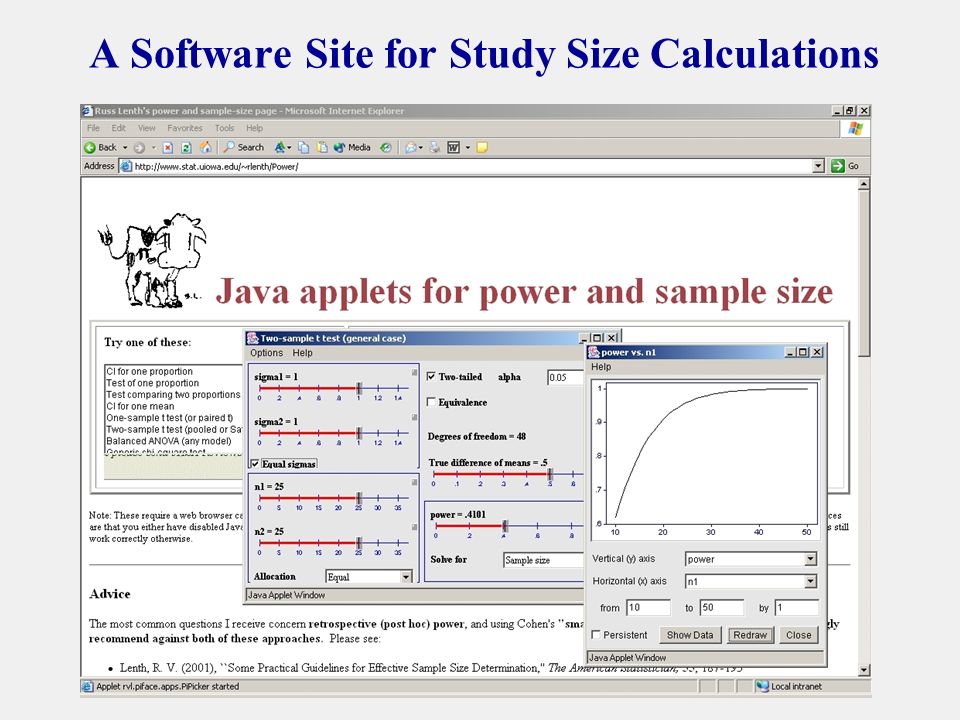The height and width of the screenshot is (720, 960).
Task: Open the Tools menu in Internet Explorer
Action: (x=225, y=128)
